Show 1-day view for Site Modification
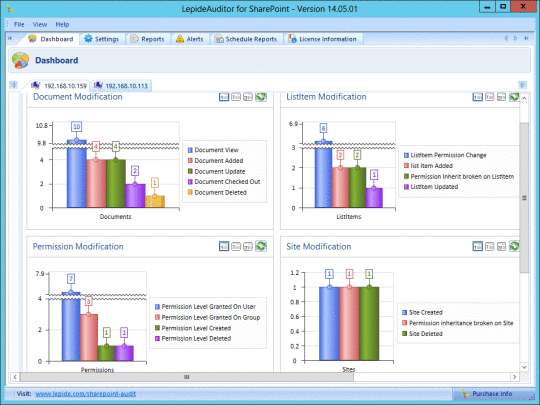540x405 pixels. point(477,246)
